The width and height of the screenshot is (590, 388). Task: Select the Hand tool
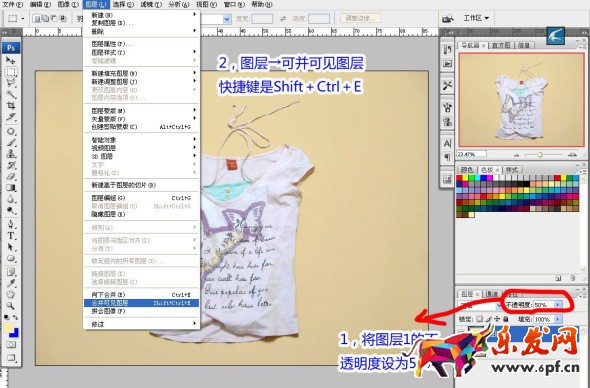(11, 294)
